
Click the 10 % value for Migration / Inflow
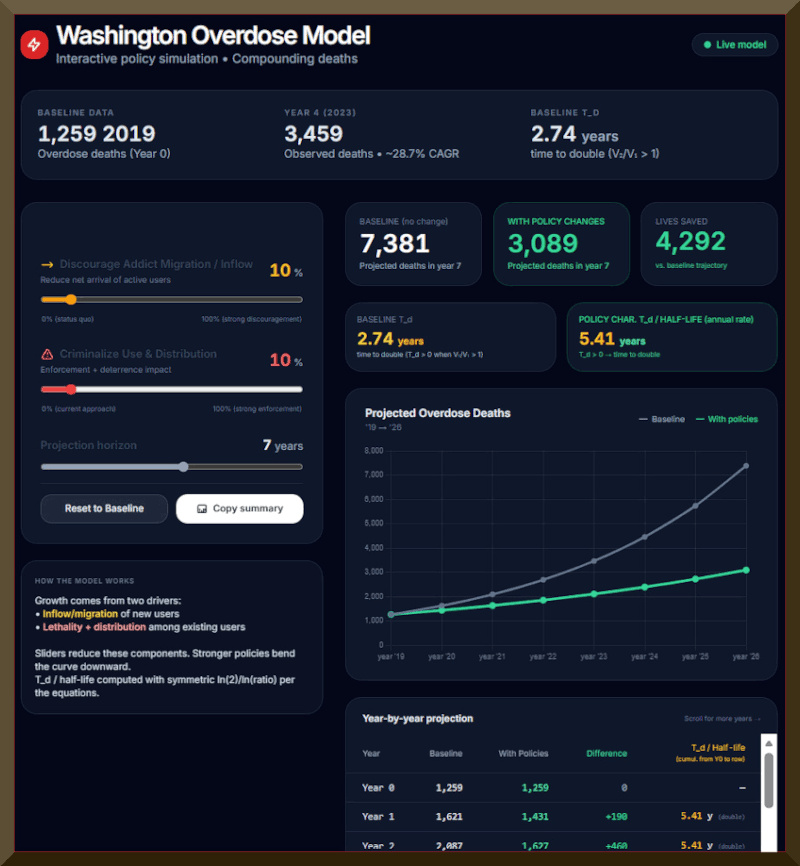pyautogui.click(x=286, y=271)
